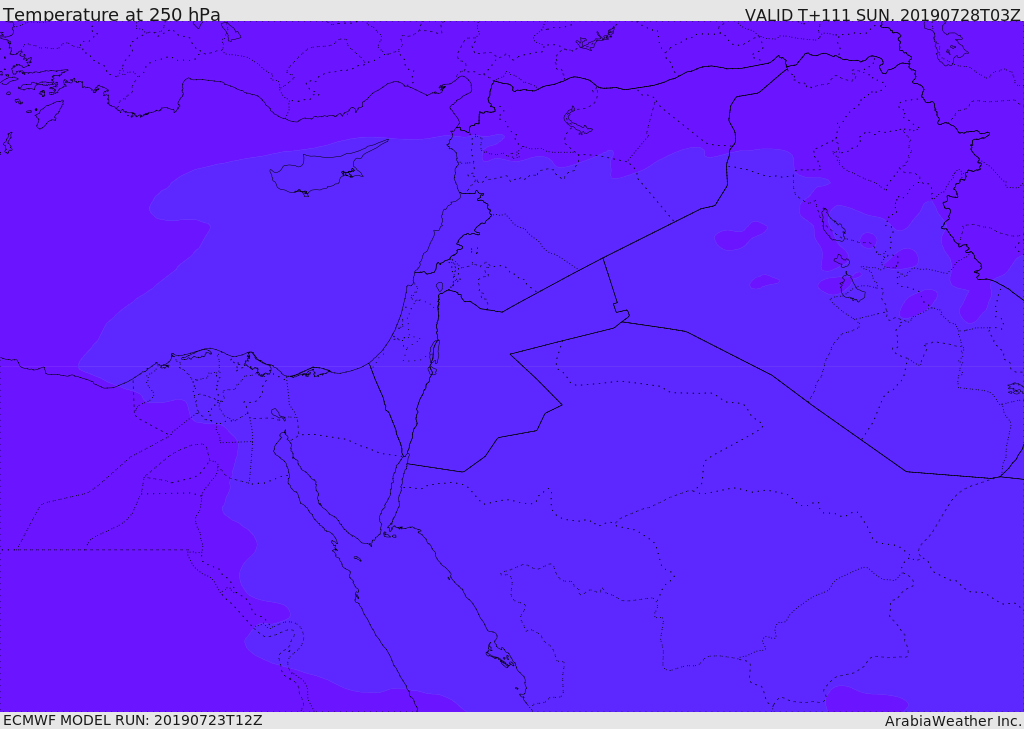Click the 'VALID T+111 SUN. 20190728T03Z' label
Viewport: 1024px width, 729px height.
(882, 14)
